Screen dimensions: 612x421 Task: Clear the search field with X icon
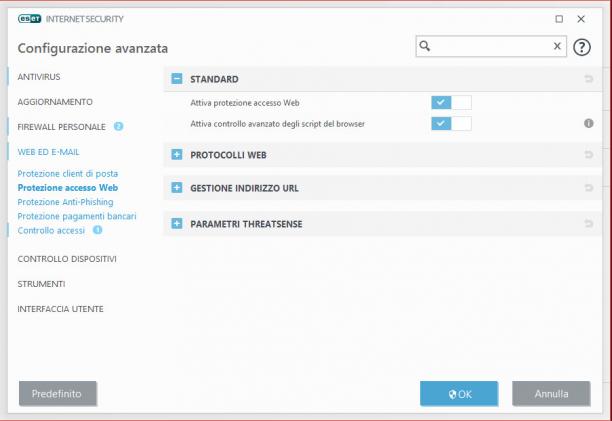[557, 46]
